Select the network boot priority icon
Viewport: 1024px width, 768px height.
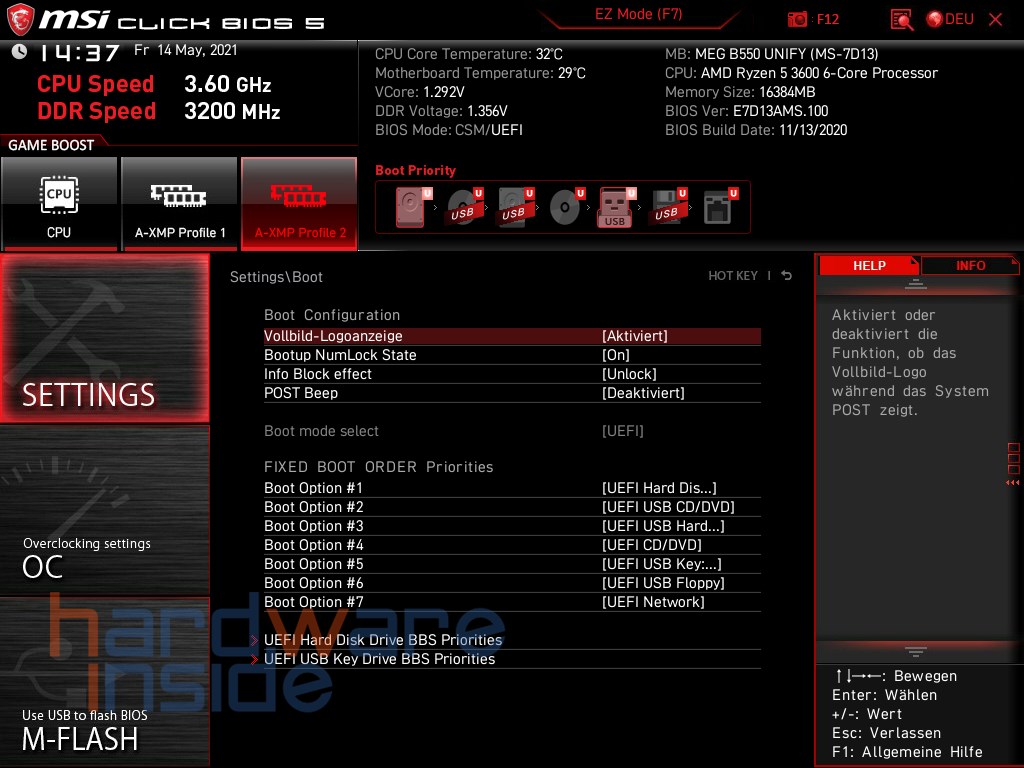[x=719, y=207]
